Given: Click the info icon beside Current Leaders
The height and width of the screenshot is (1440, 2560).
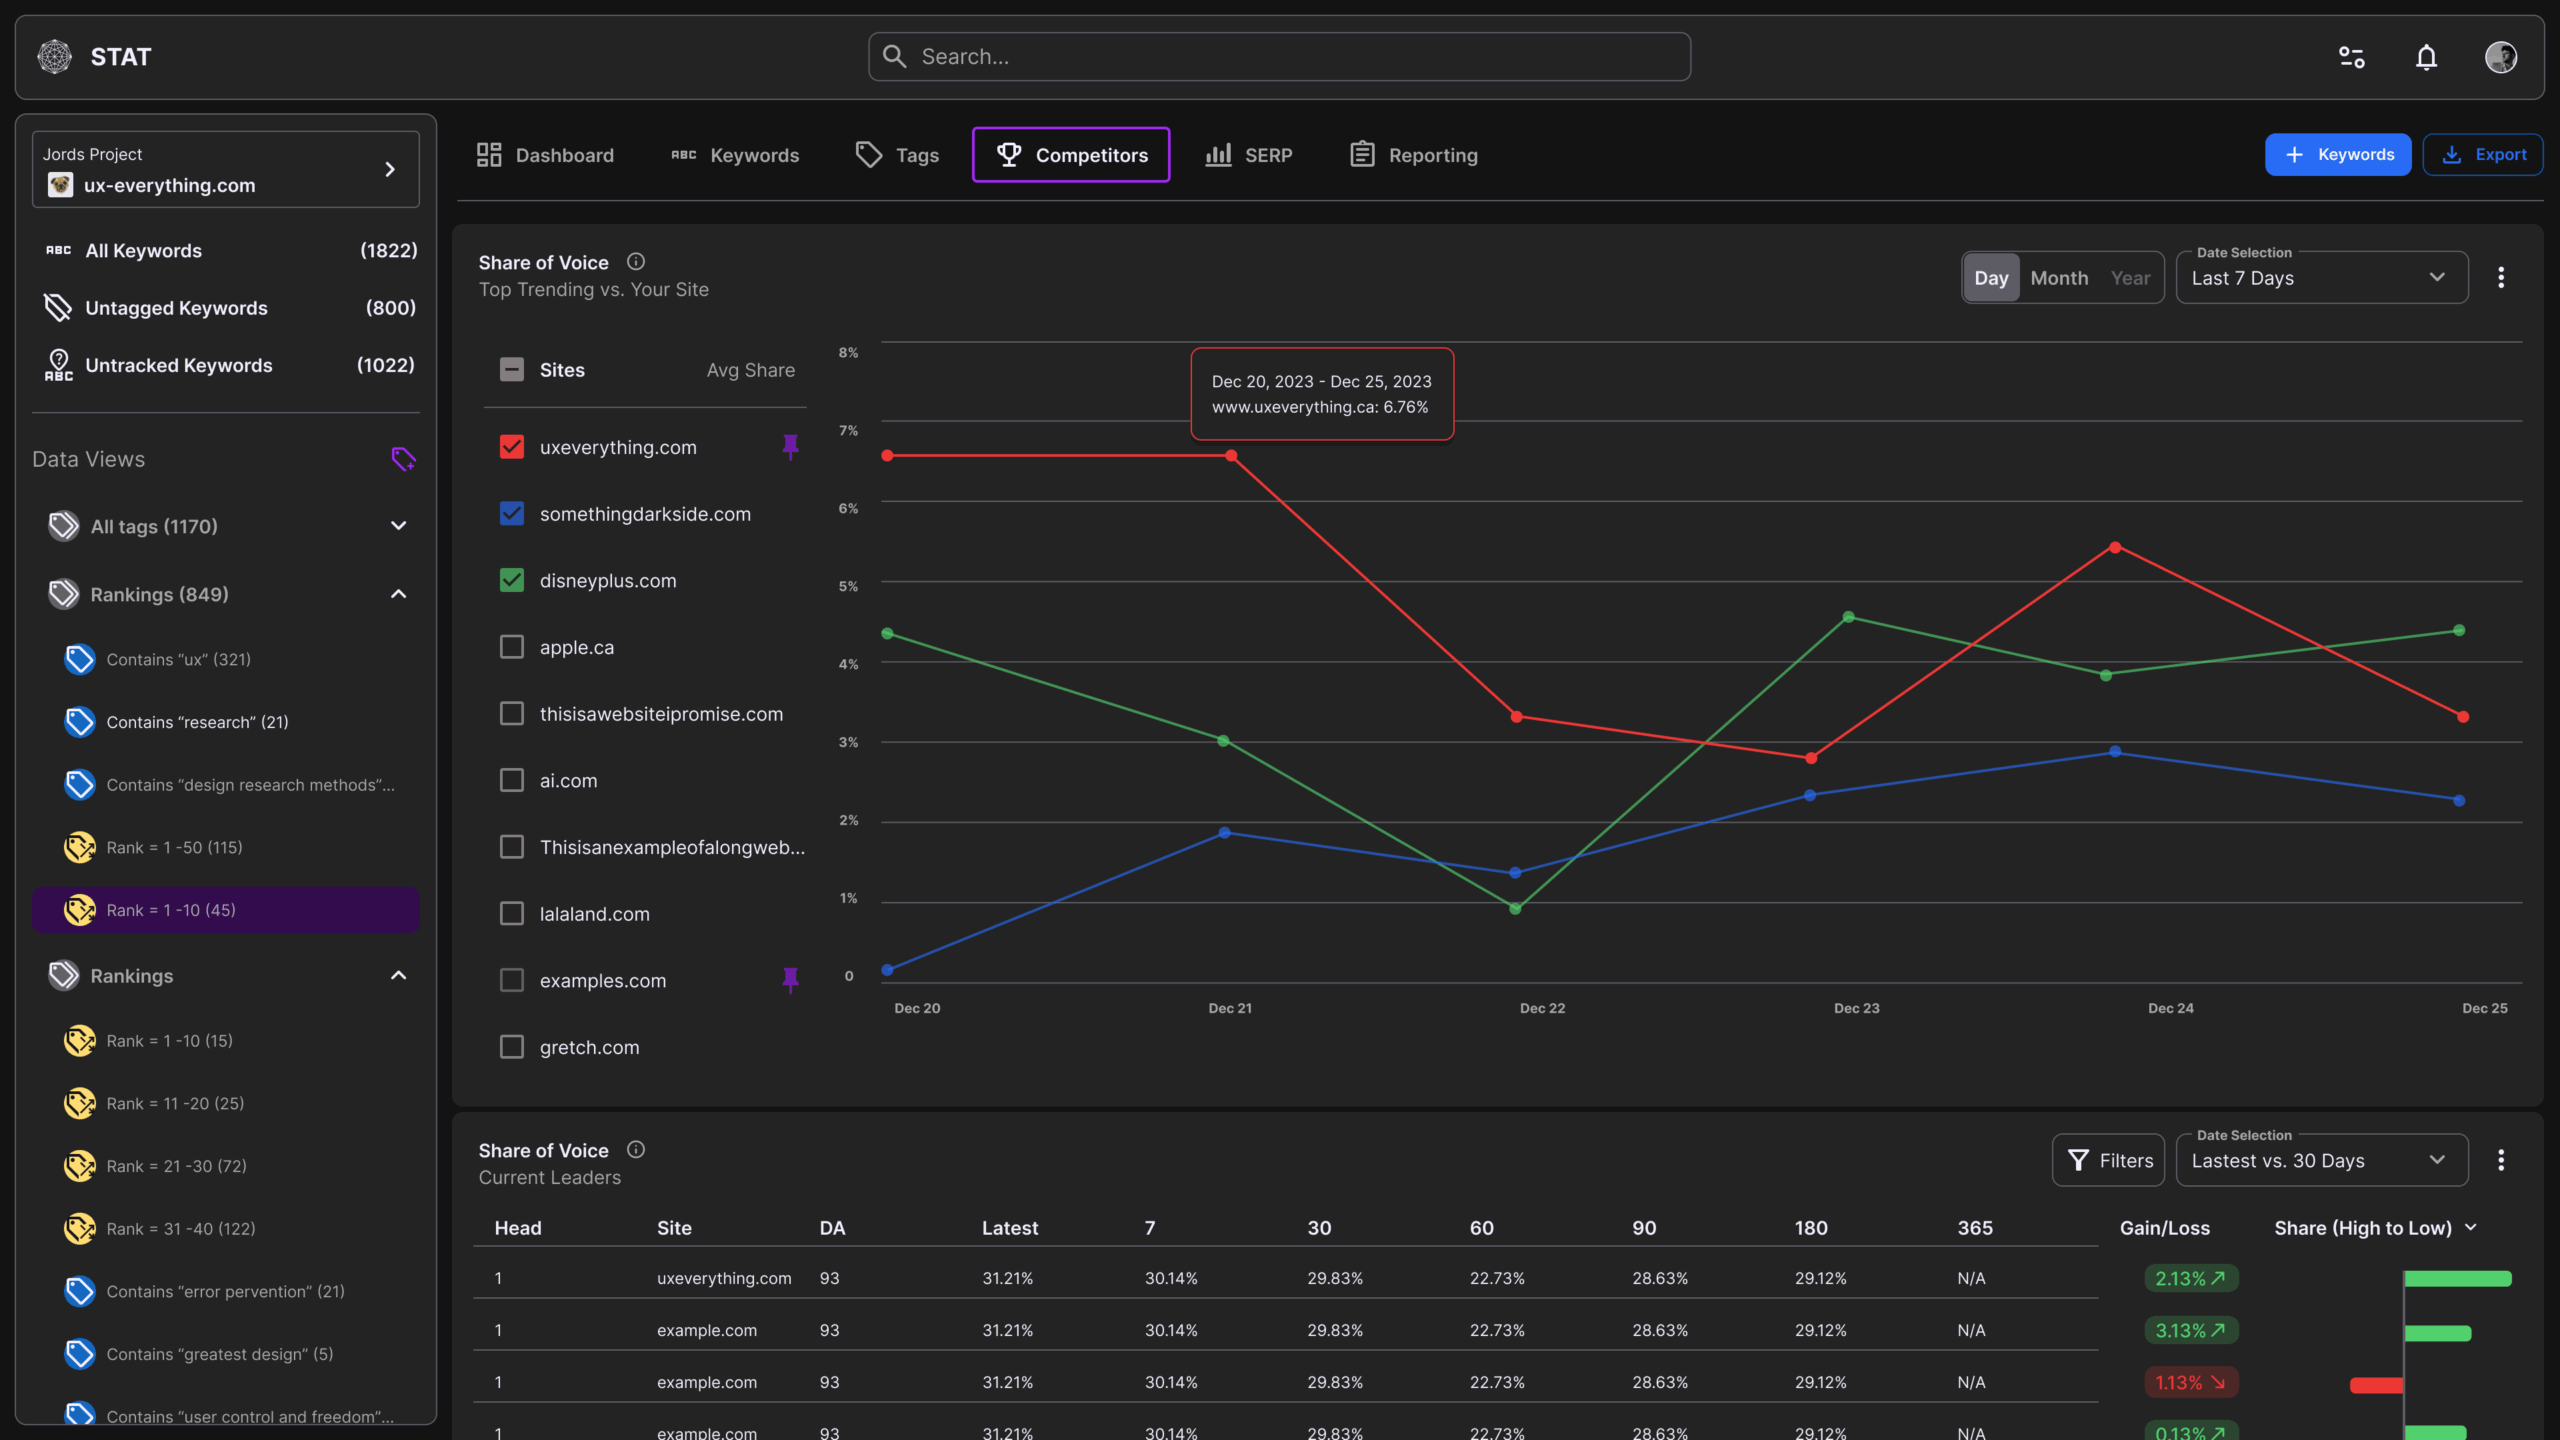Looking at the screenshot, I should pos(636,1150).
